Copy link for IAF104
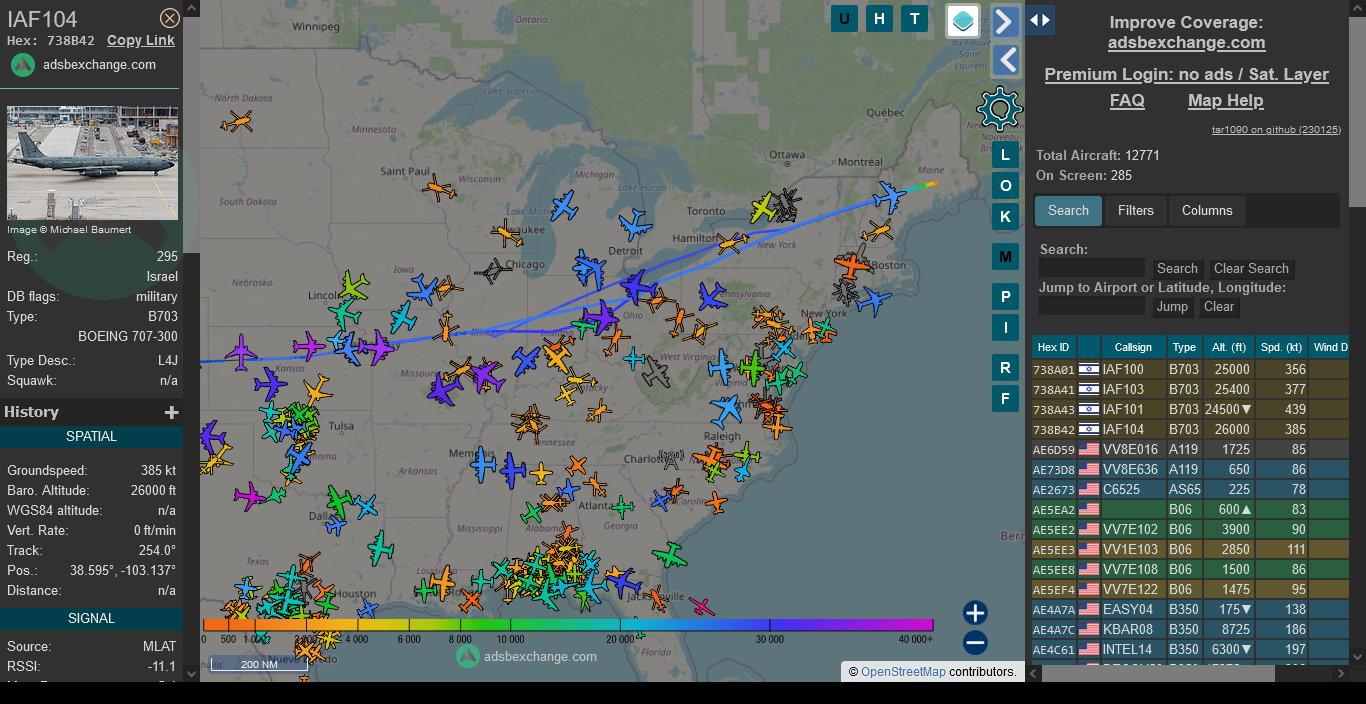This screenshot has height=704, width=1366. 141,41
